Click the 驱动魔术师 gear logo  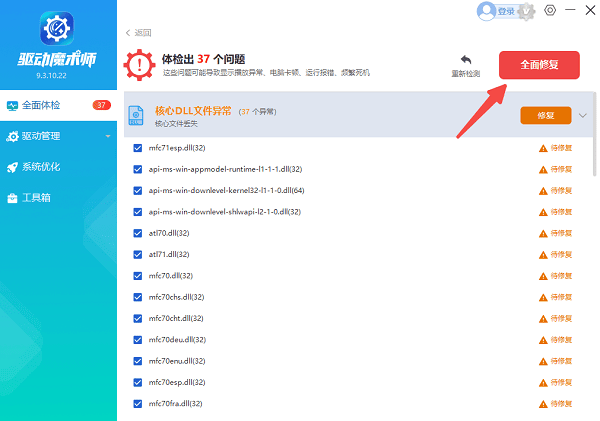[x=57, y=28]
